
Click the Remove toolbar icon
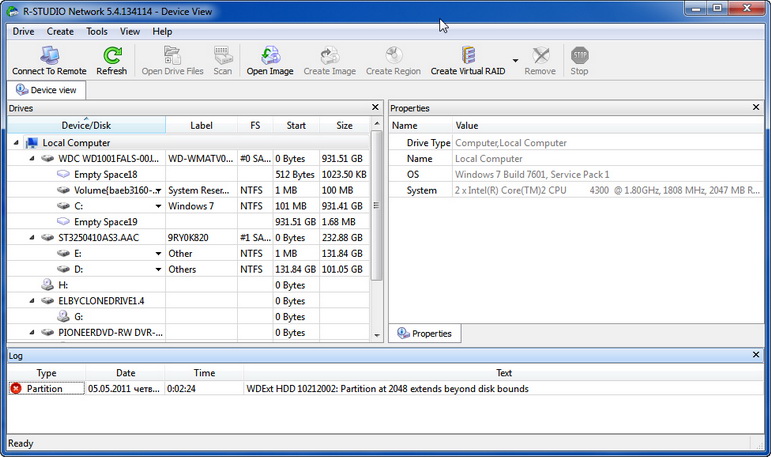[540, 56]
